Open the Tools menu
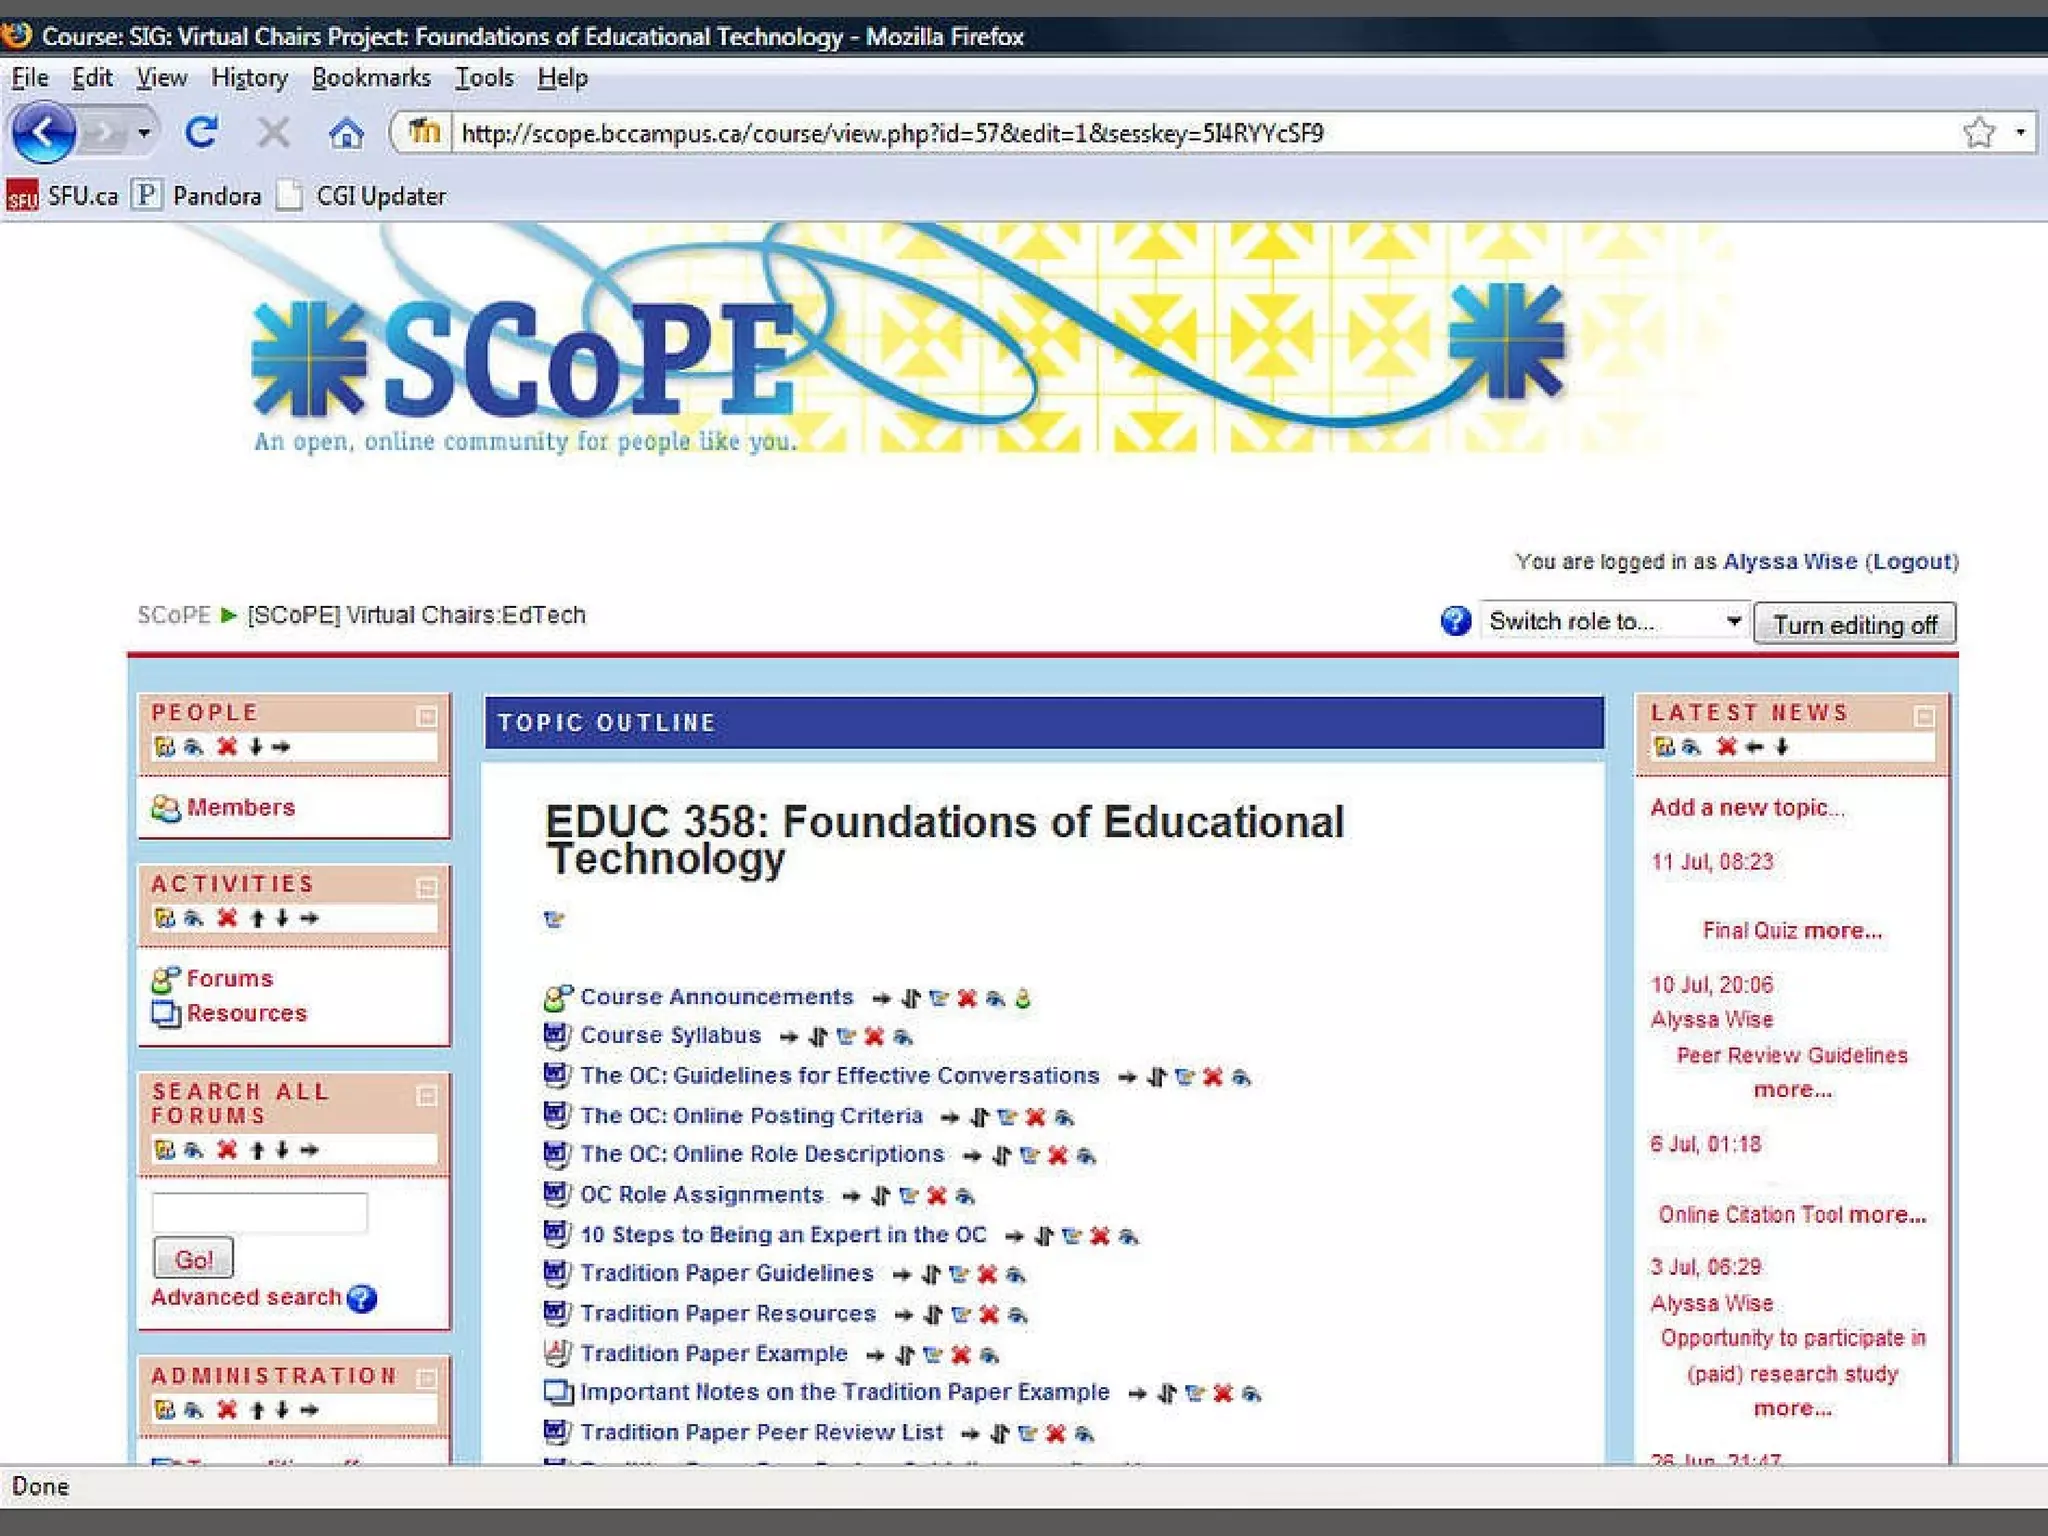The image size is (2048, 1536). 484,78
